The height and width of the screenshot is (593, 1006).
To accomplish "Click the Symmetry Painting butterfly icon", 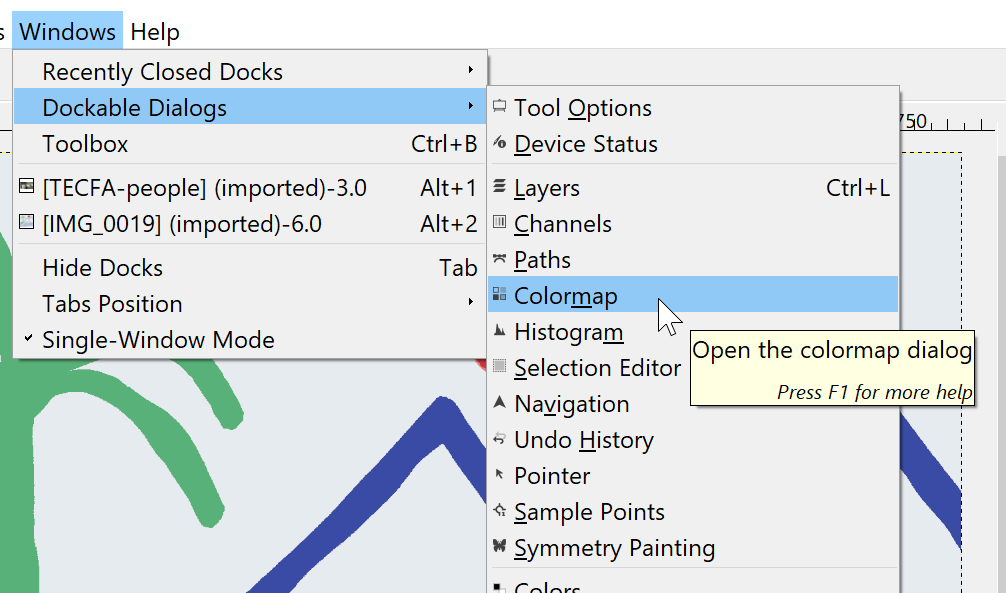I will tap(500, 548).
